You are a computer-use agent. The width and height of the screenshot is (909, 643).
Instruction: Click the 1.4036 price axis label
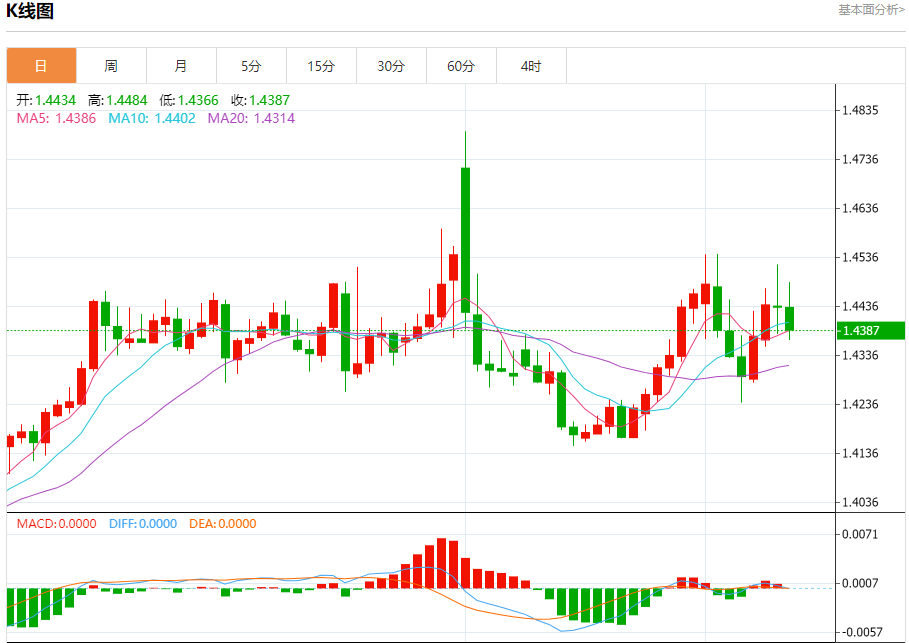(x=860, y=502)
